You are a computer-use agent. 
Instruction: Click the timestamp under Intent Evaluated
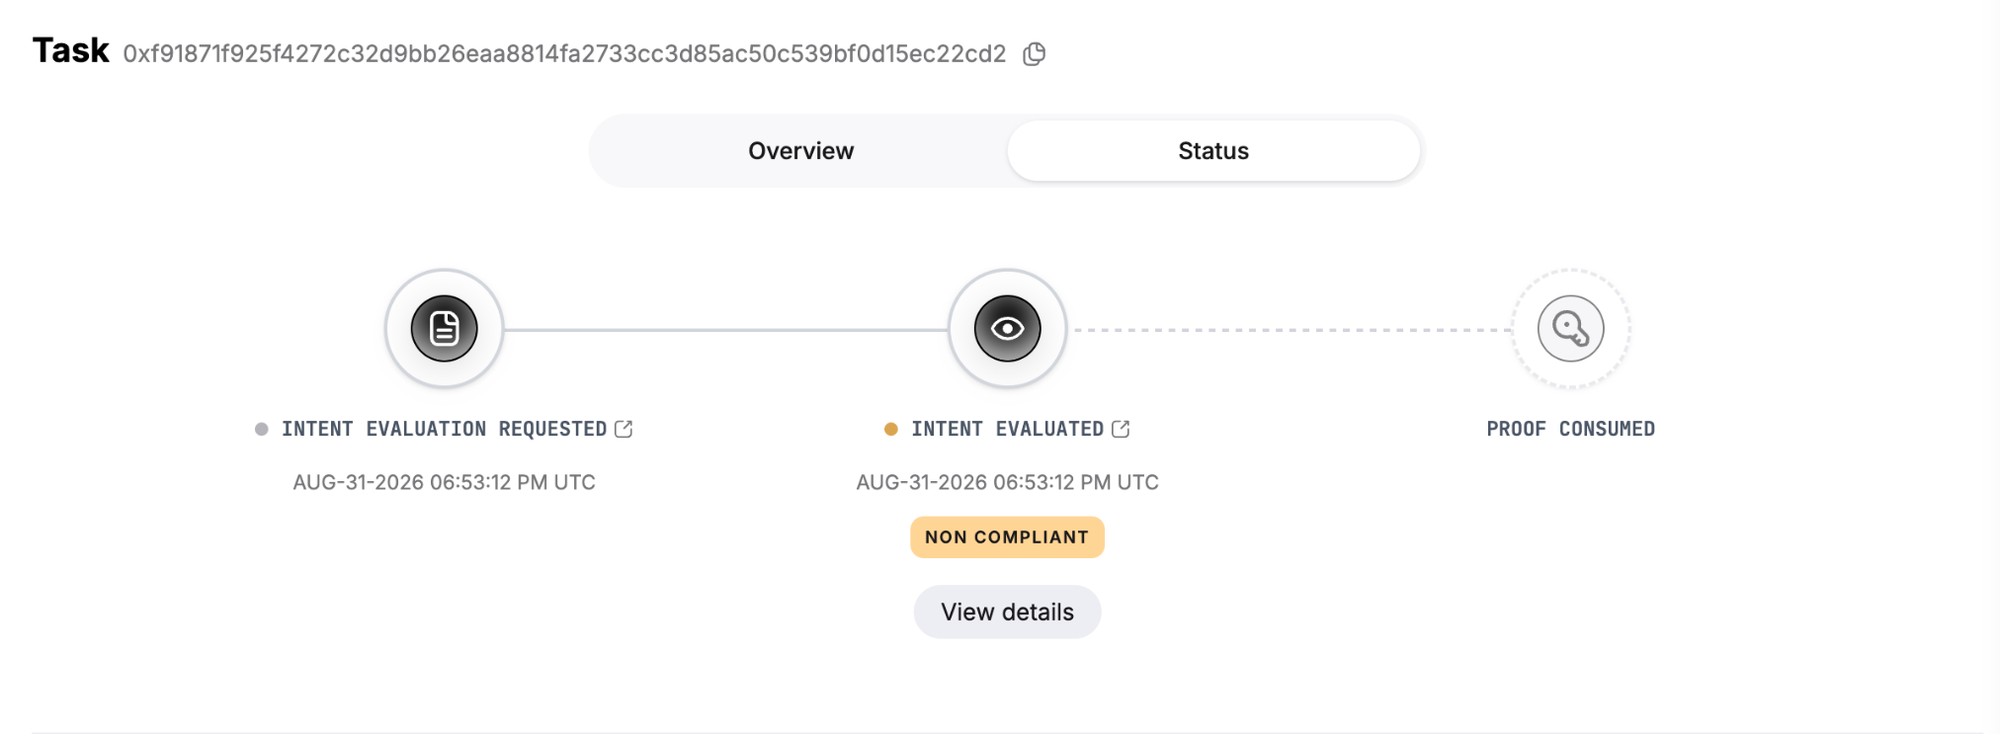[x=1007, y=482]
